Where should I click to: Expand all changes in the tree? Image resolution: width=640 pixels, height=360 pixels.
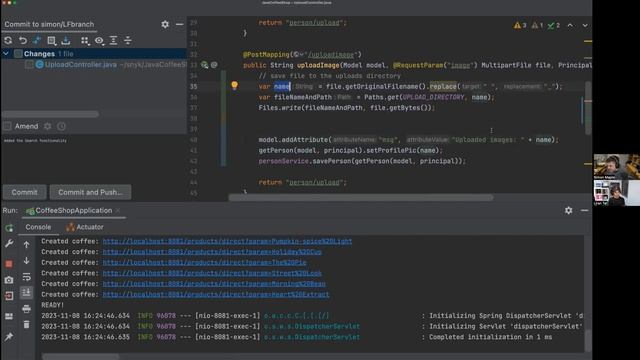[113, 40]
